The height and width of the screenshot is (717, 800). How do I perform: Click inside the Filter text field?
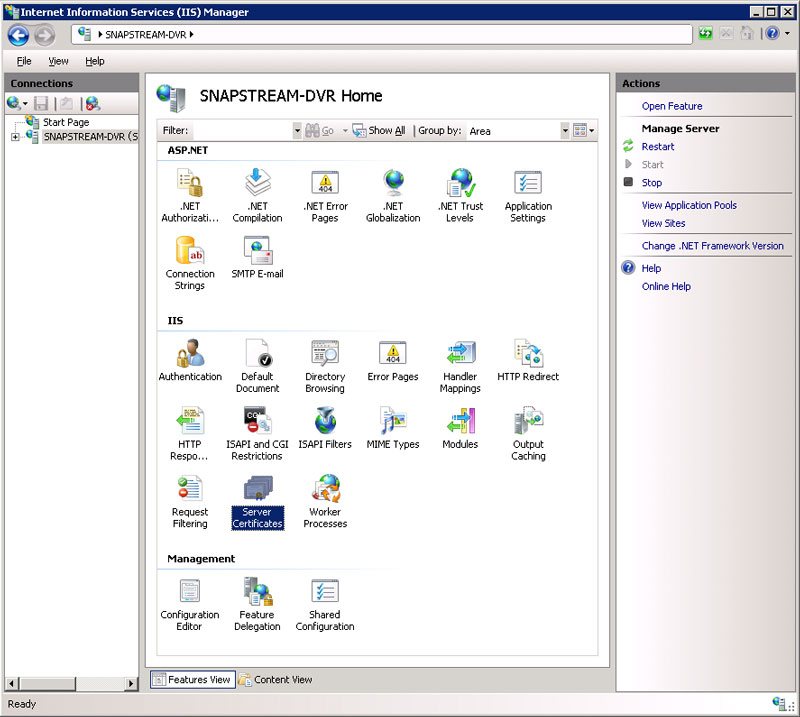(242, 131)
